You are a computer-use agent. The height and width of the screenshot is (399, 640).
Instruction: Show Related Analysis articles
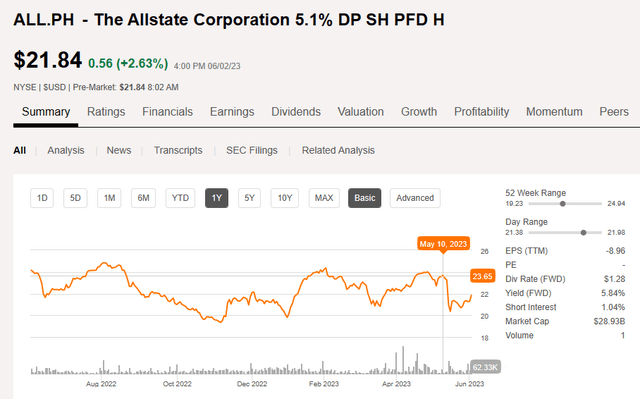[x=338, y=151]
